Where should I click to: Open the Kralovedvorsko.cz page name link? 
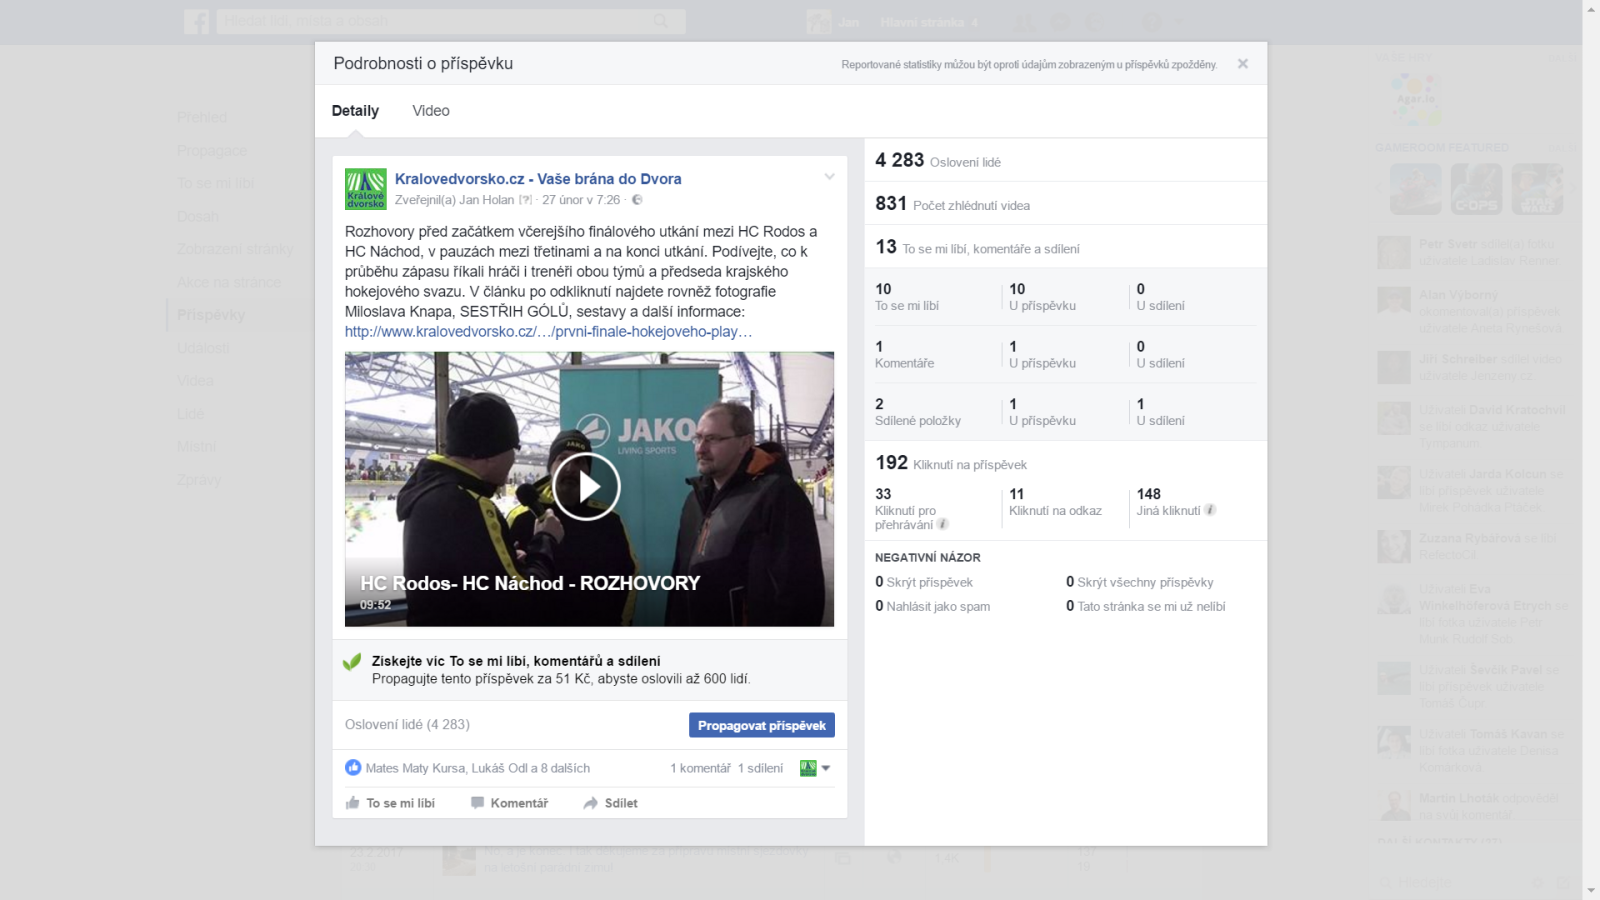(x=538, y=179)
